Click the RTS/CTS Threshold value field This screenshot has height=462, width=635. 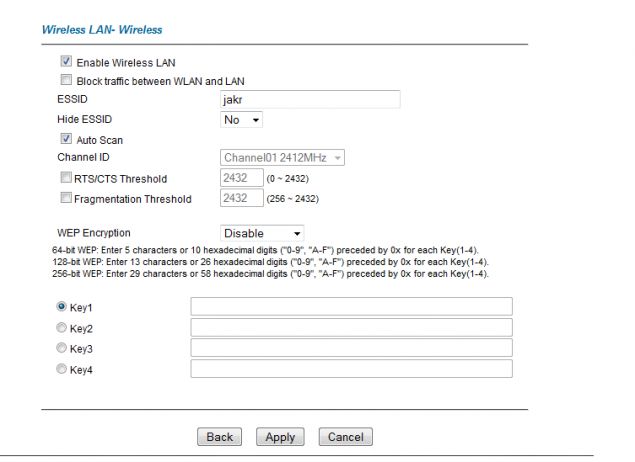[242, 178]
